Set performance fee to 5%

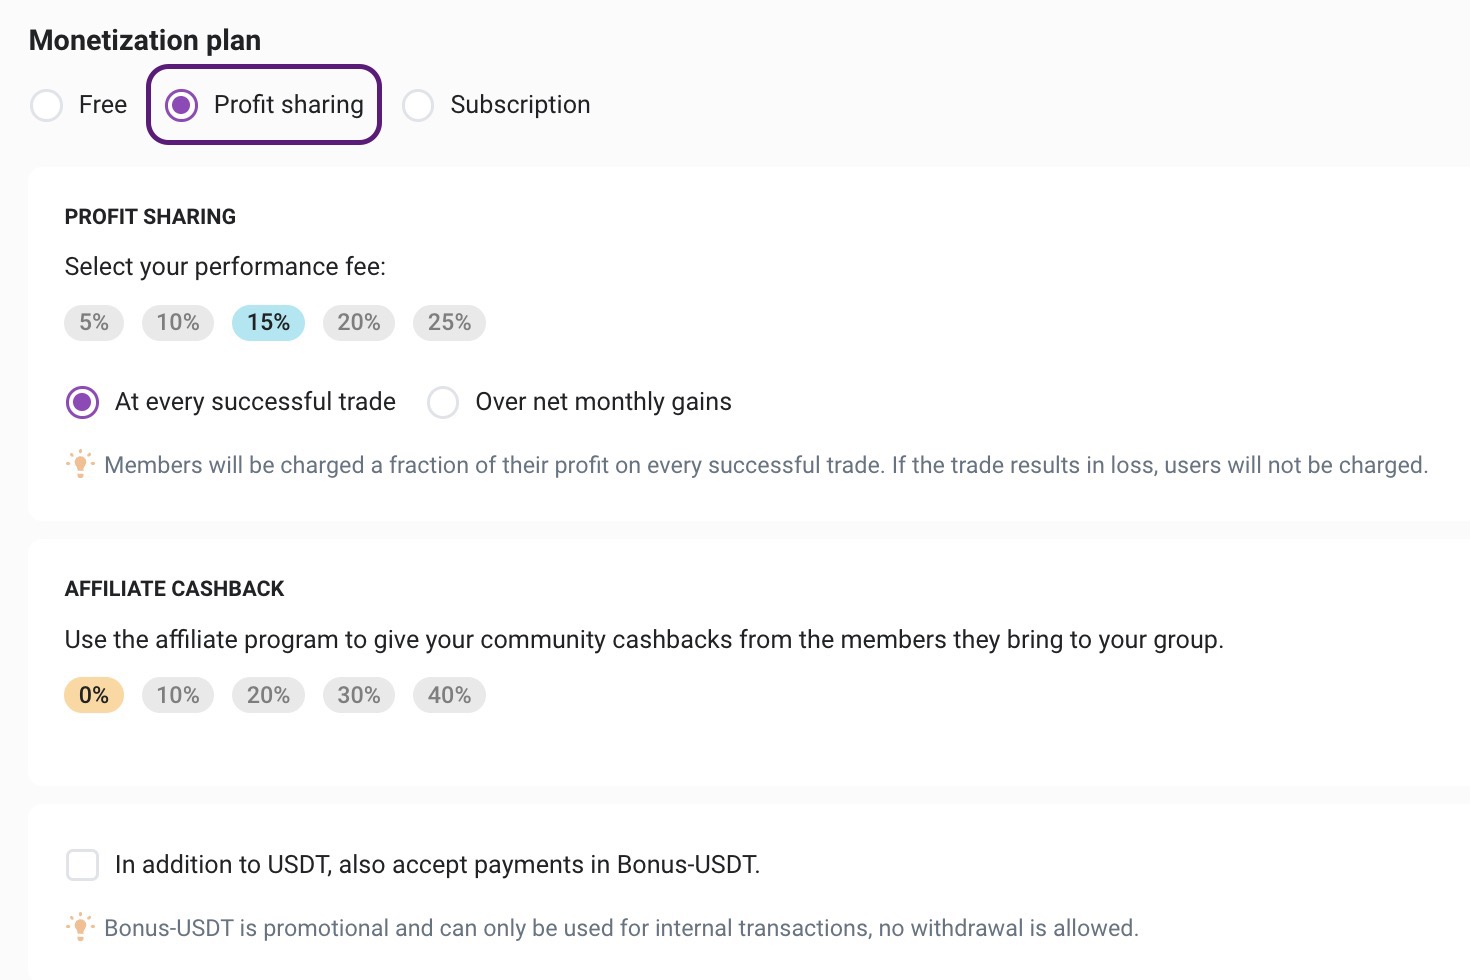(94, 323)
